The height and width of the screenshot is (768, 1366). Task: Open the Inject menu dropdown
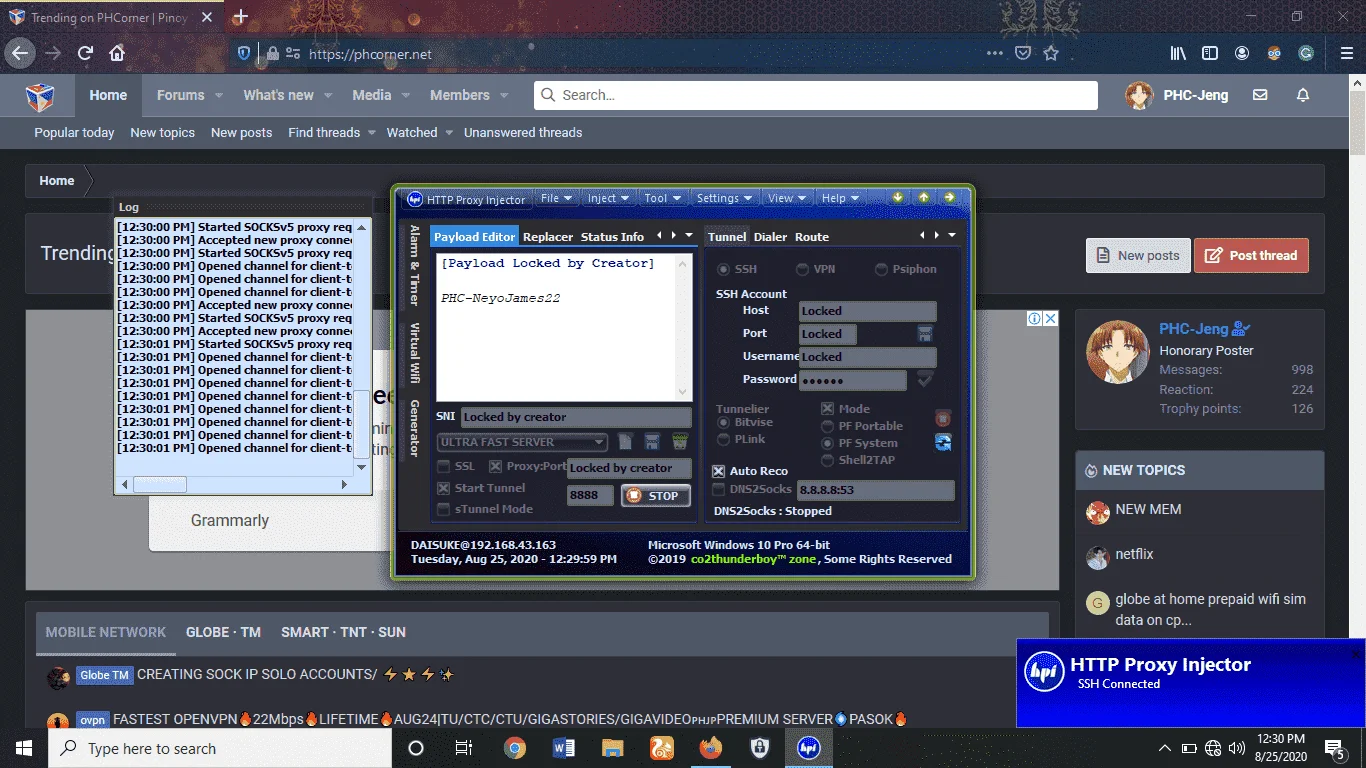[608, 198]
